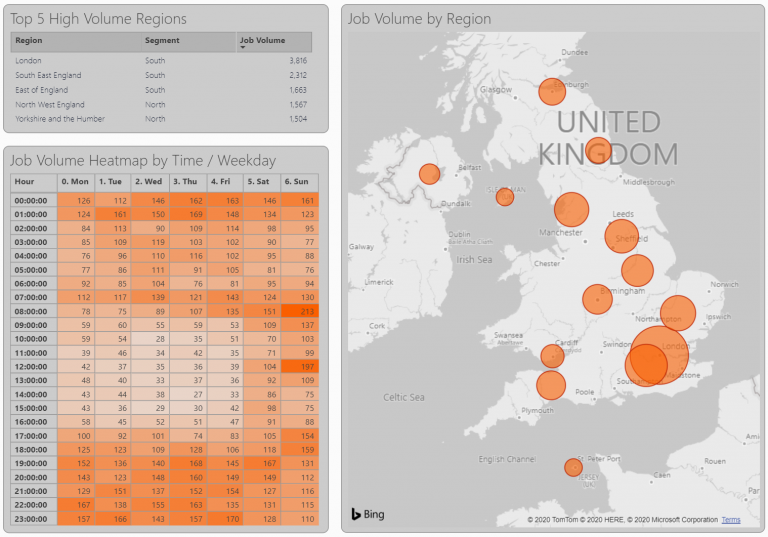This screenshot has width=768, height=537.
Task: Click the bubble over Birmingham
Action: [x=597, y=299]
